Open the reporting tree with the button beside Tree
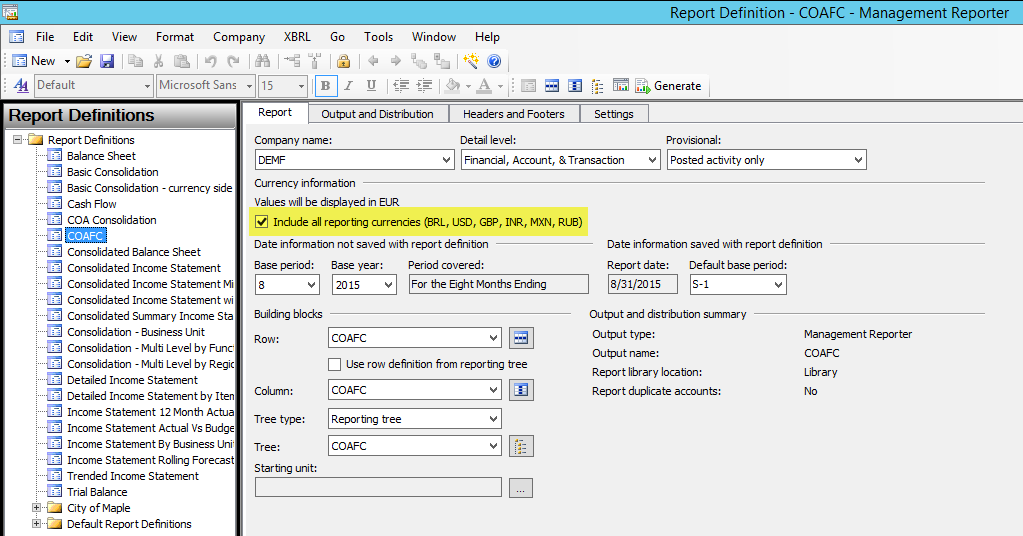This screenshot has height=536, width=1023. click(520, 446)
